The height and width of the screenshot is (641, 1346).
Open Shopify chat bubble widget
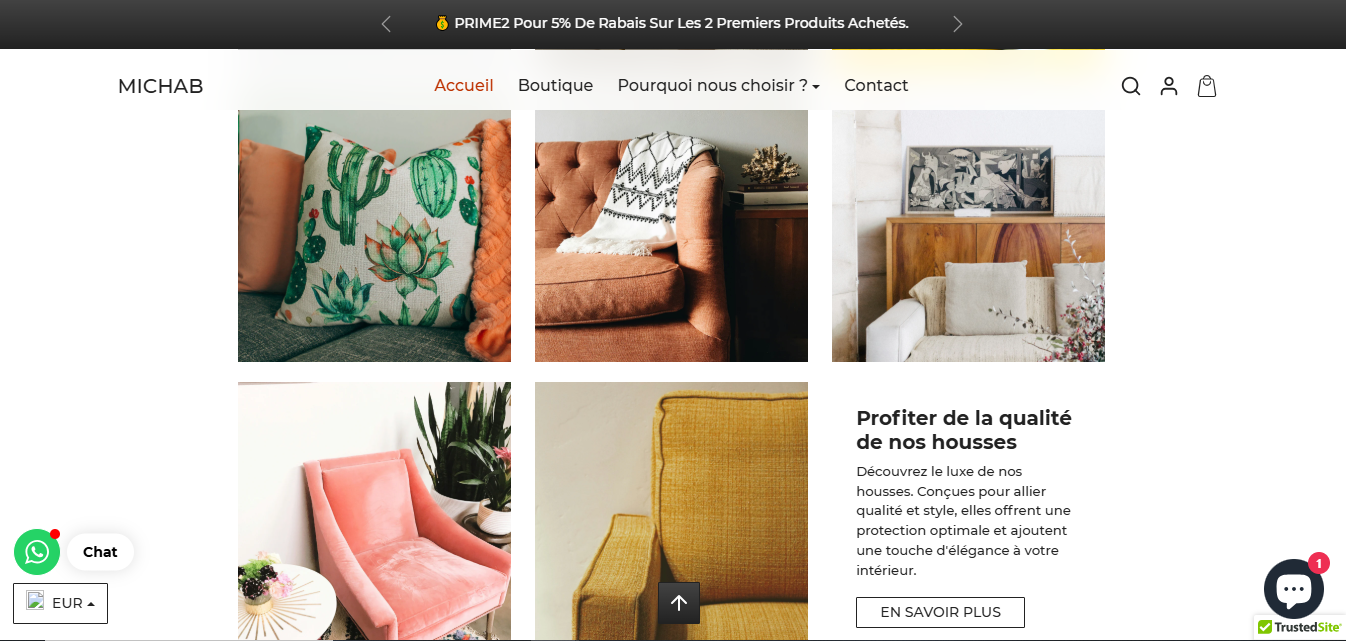[1294, 588]
